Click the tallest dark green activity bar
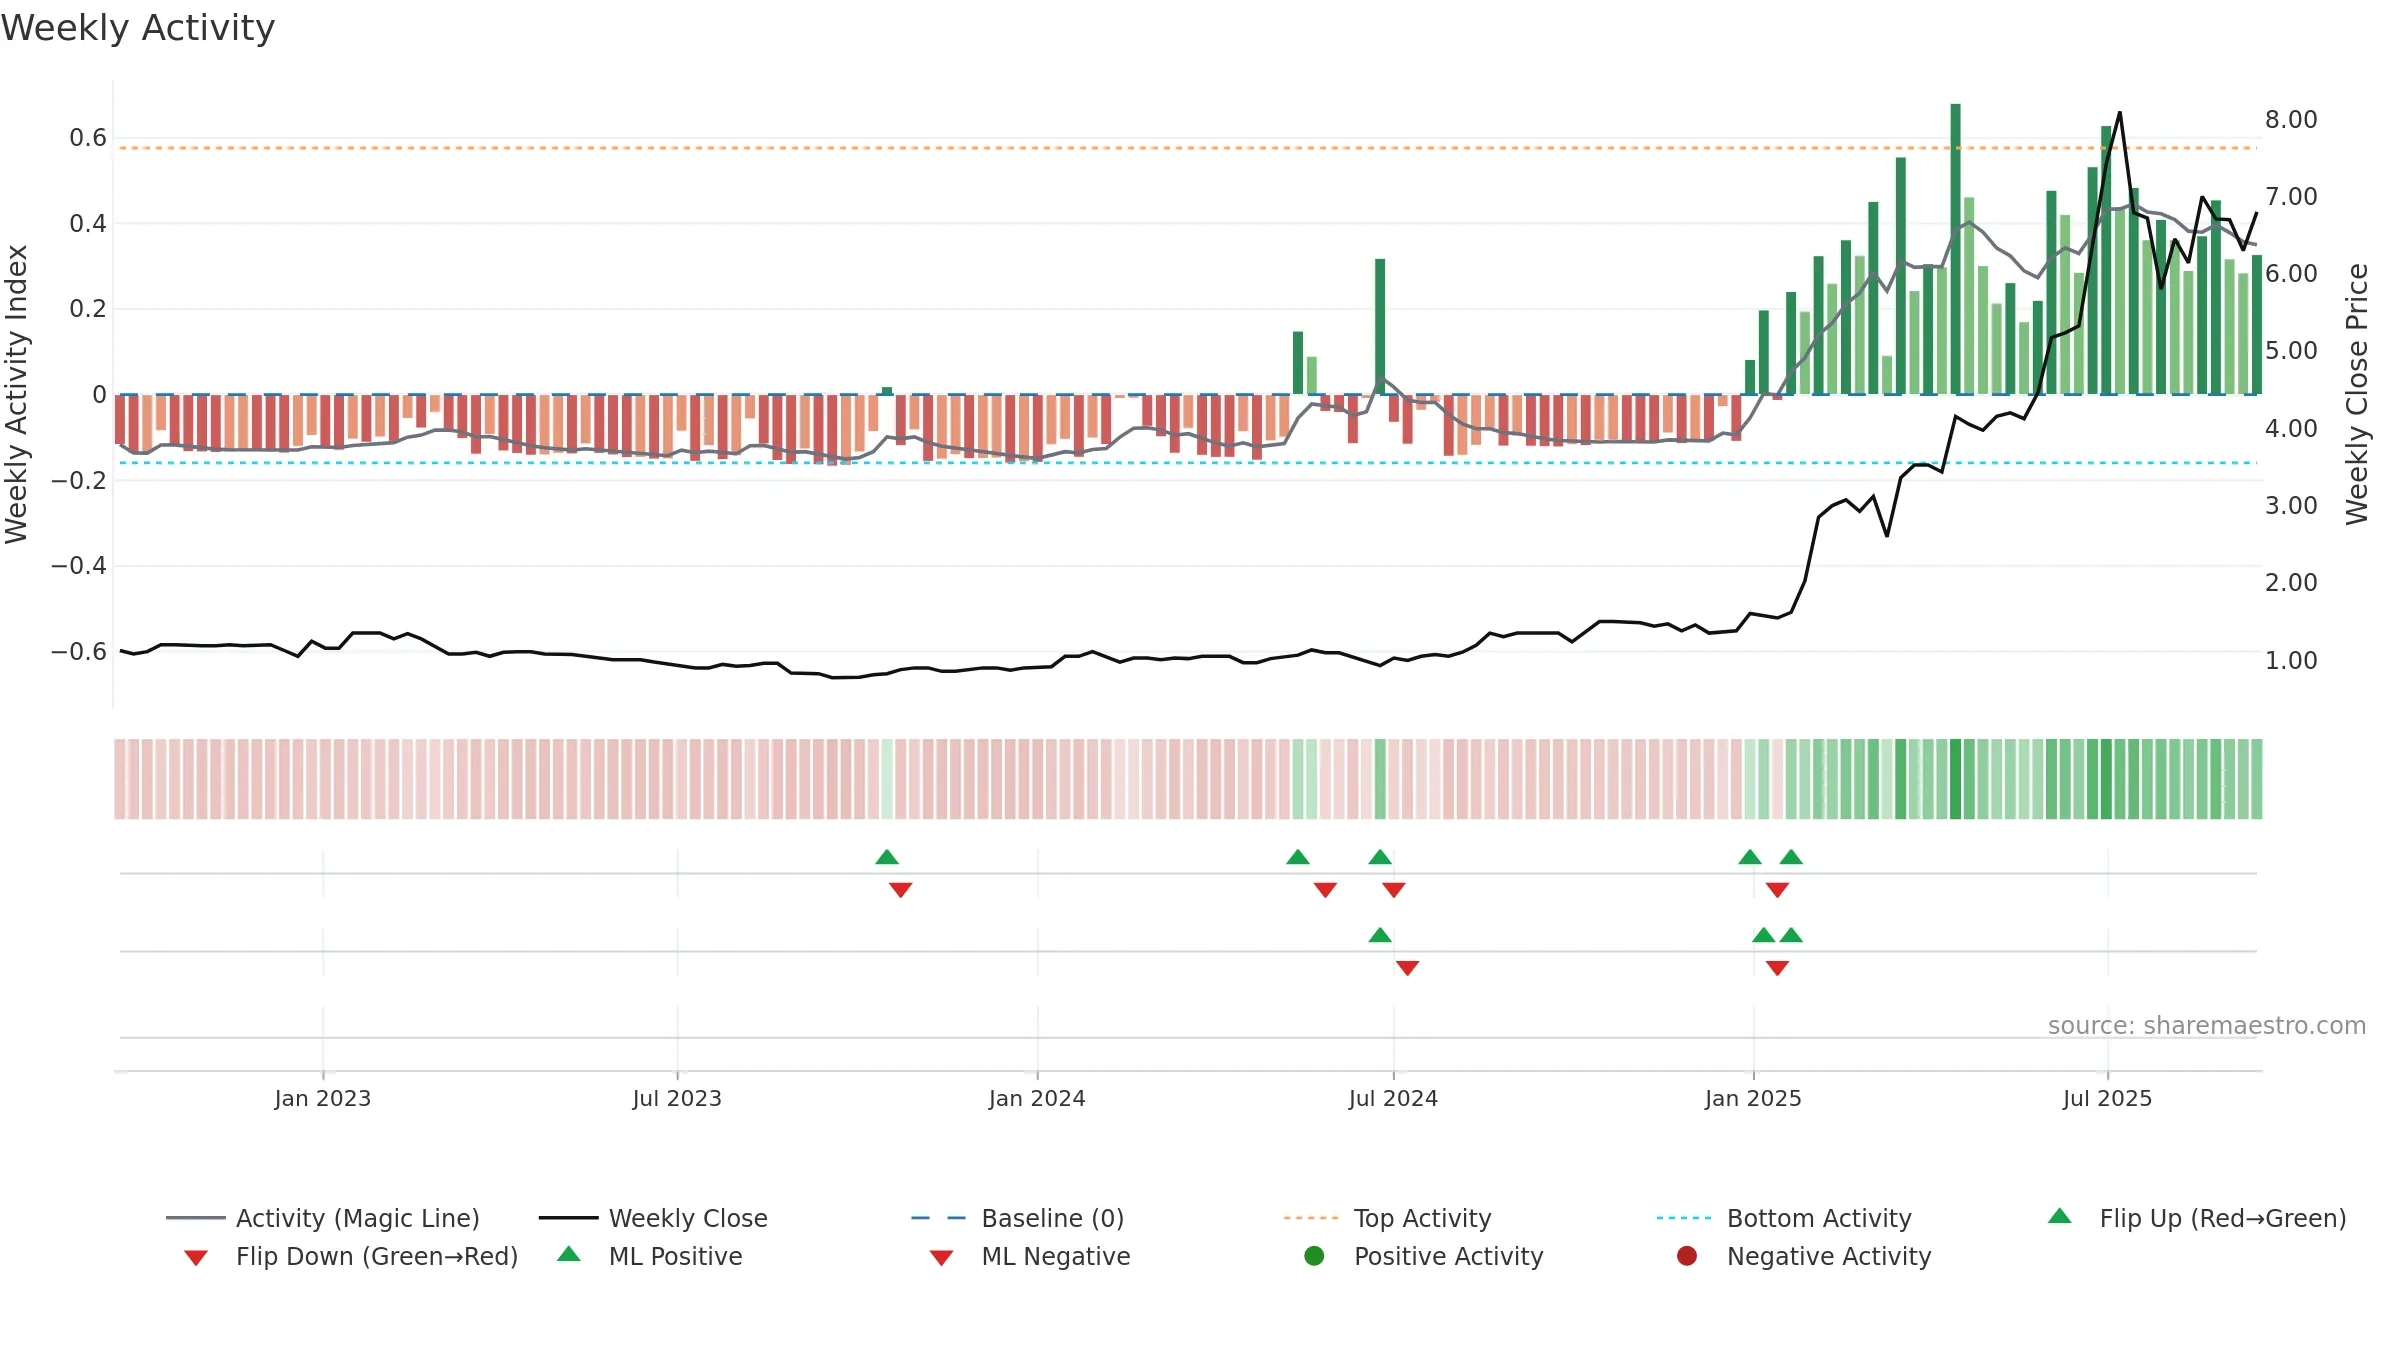Screen dimensions: 2400x1350 coord(1955,249)
